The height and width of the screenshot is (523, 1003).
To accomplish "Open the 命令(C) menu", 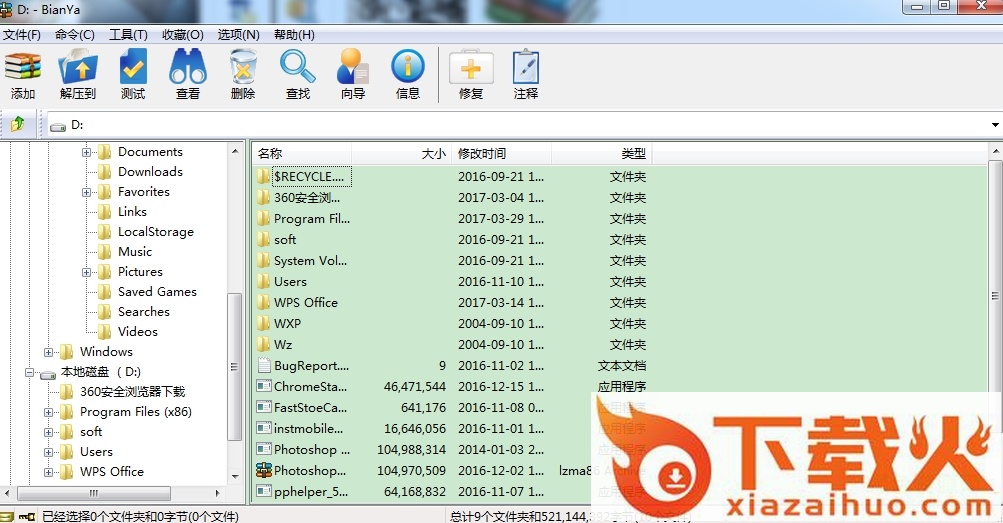I will pos(75,35).
